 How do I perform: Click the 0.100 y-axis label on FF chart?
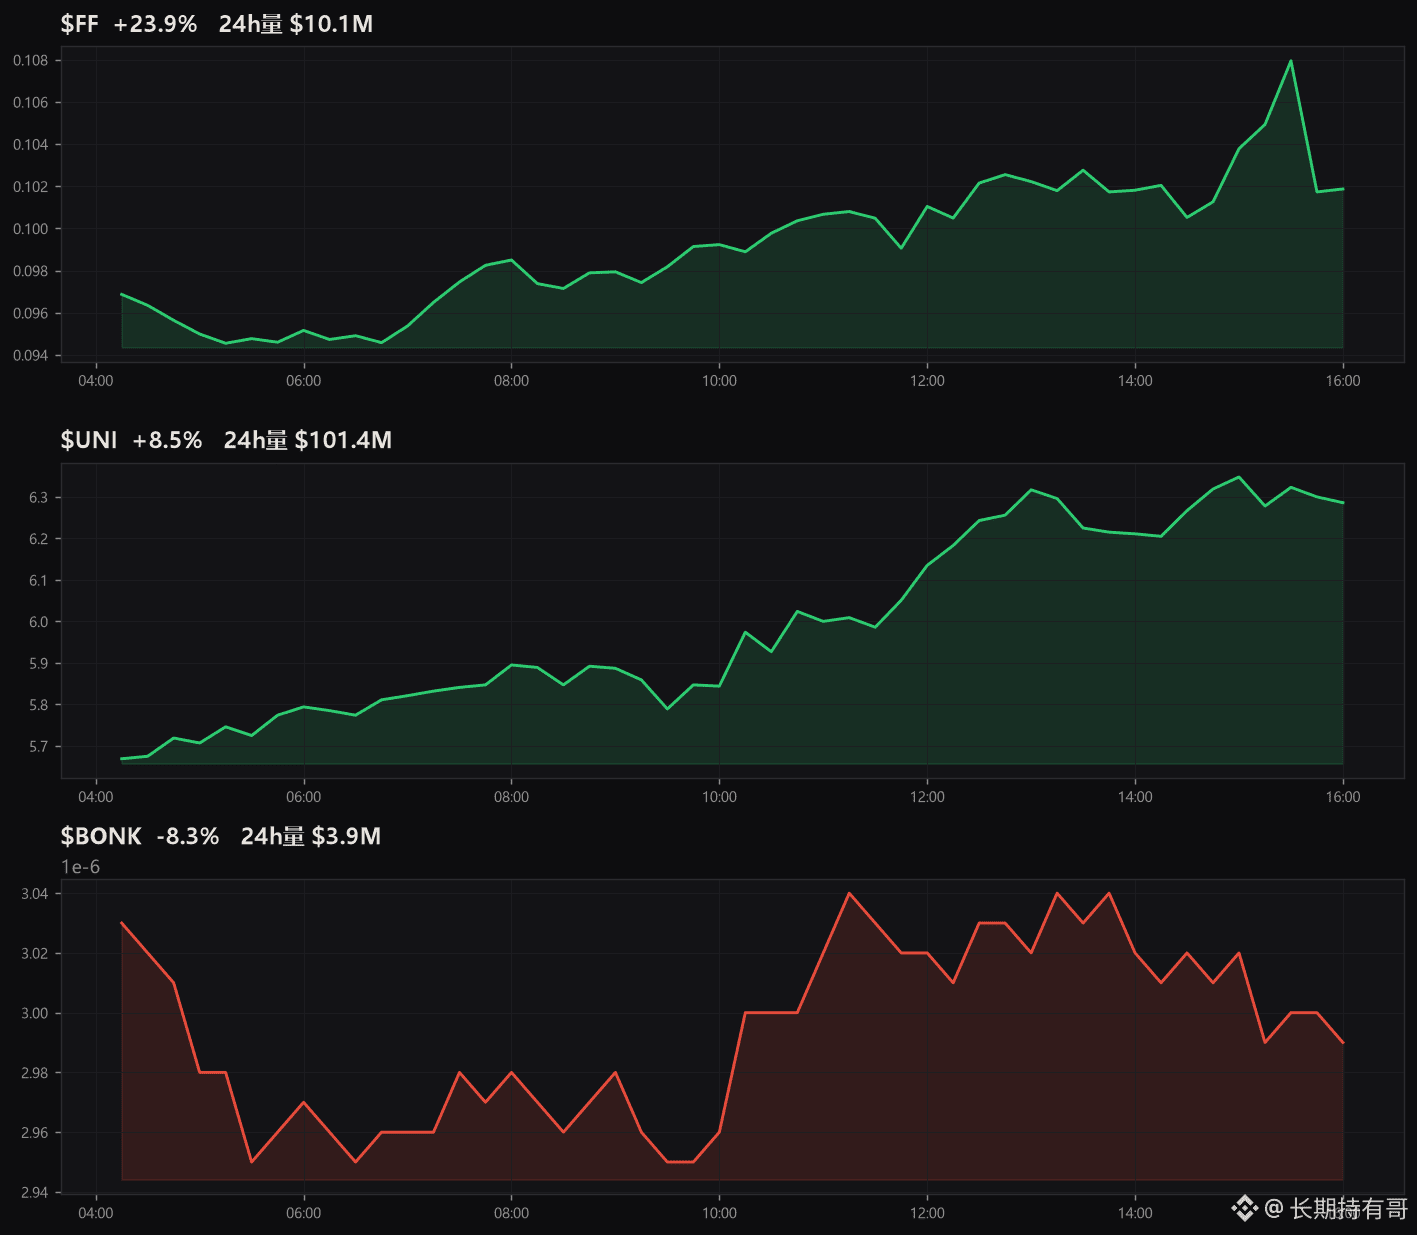tap(30, 229)
